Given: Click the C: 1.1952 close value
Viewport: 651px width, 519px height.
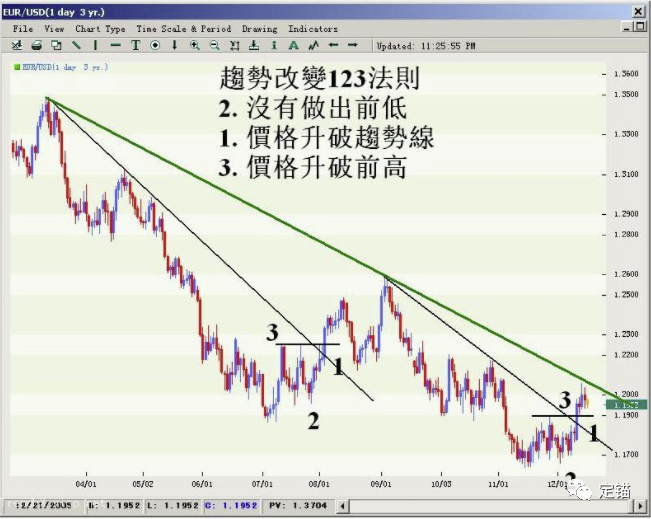Looking at the screenshot, I should 231,505.
